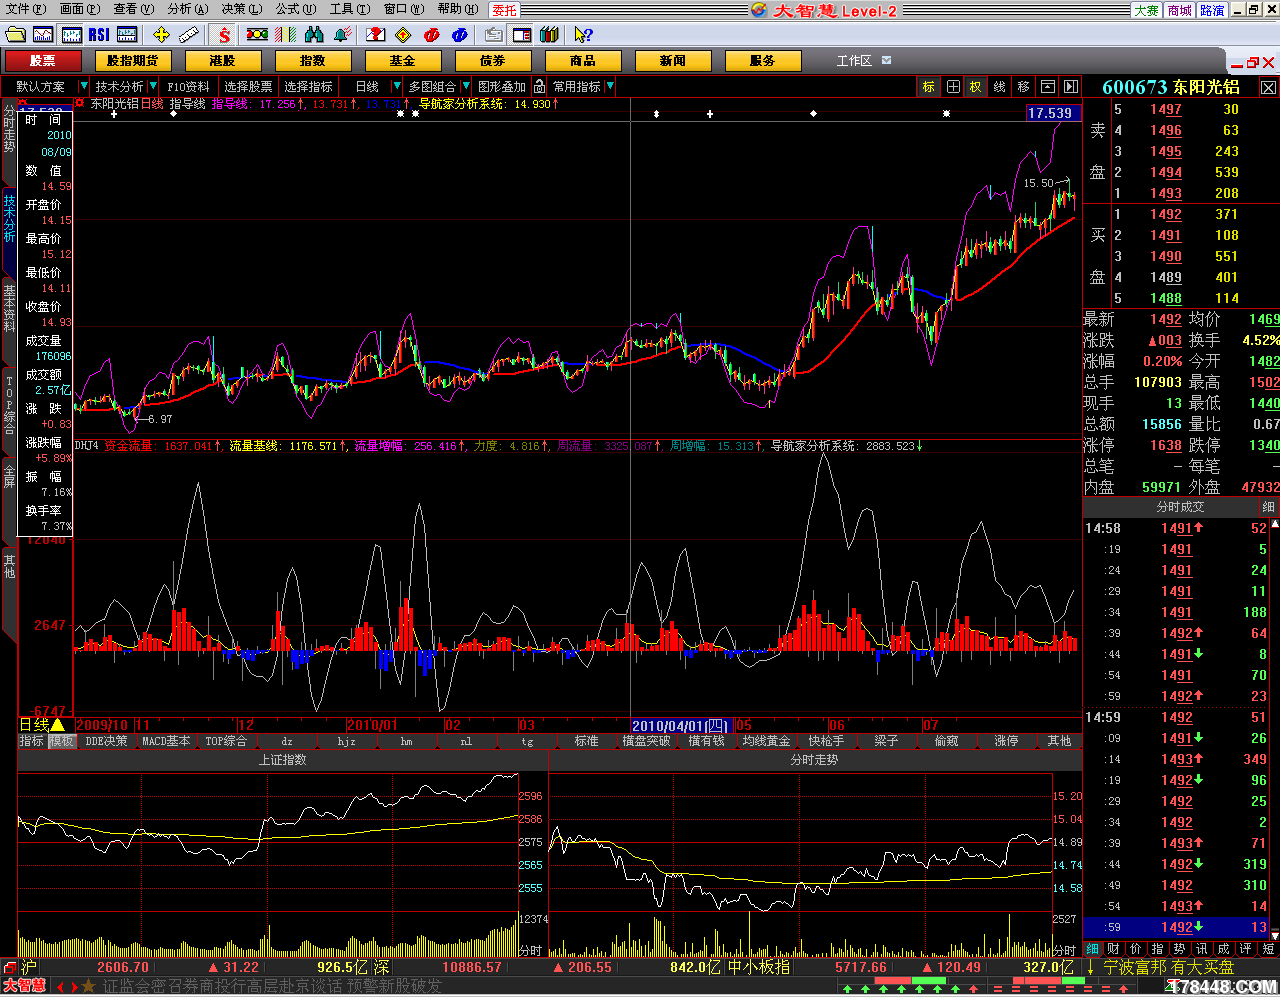Click the red circular info icon
Screen dimensions: 1280x997
click(x=431, y=35)
